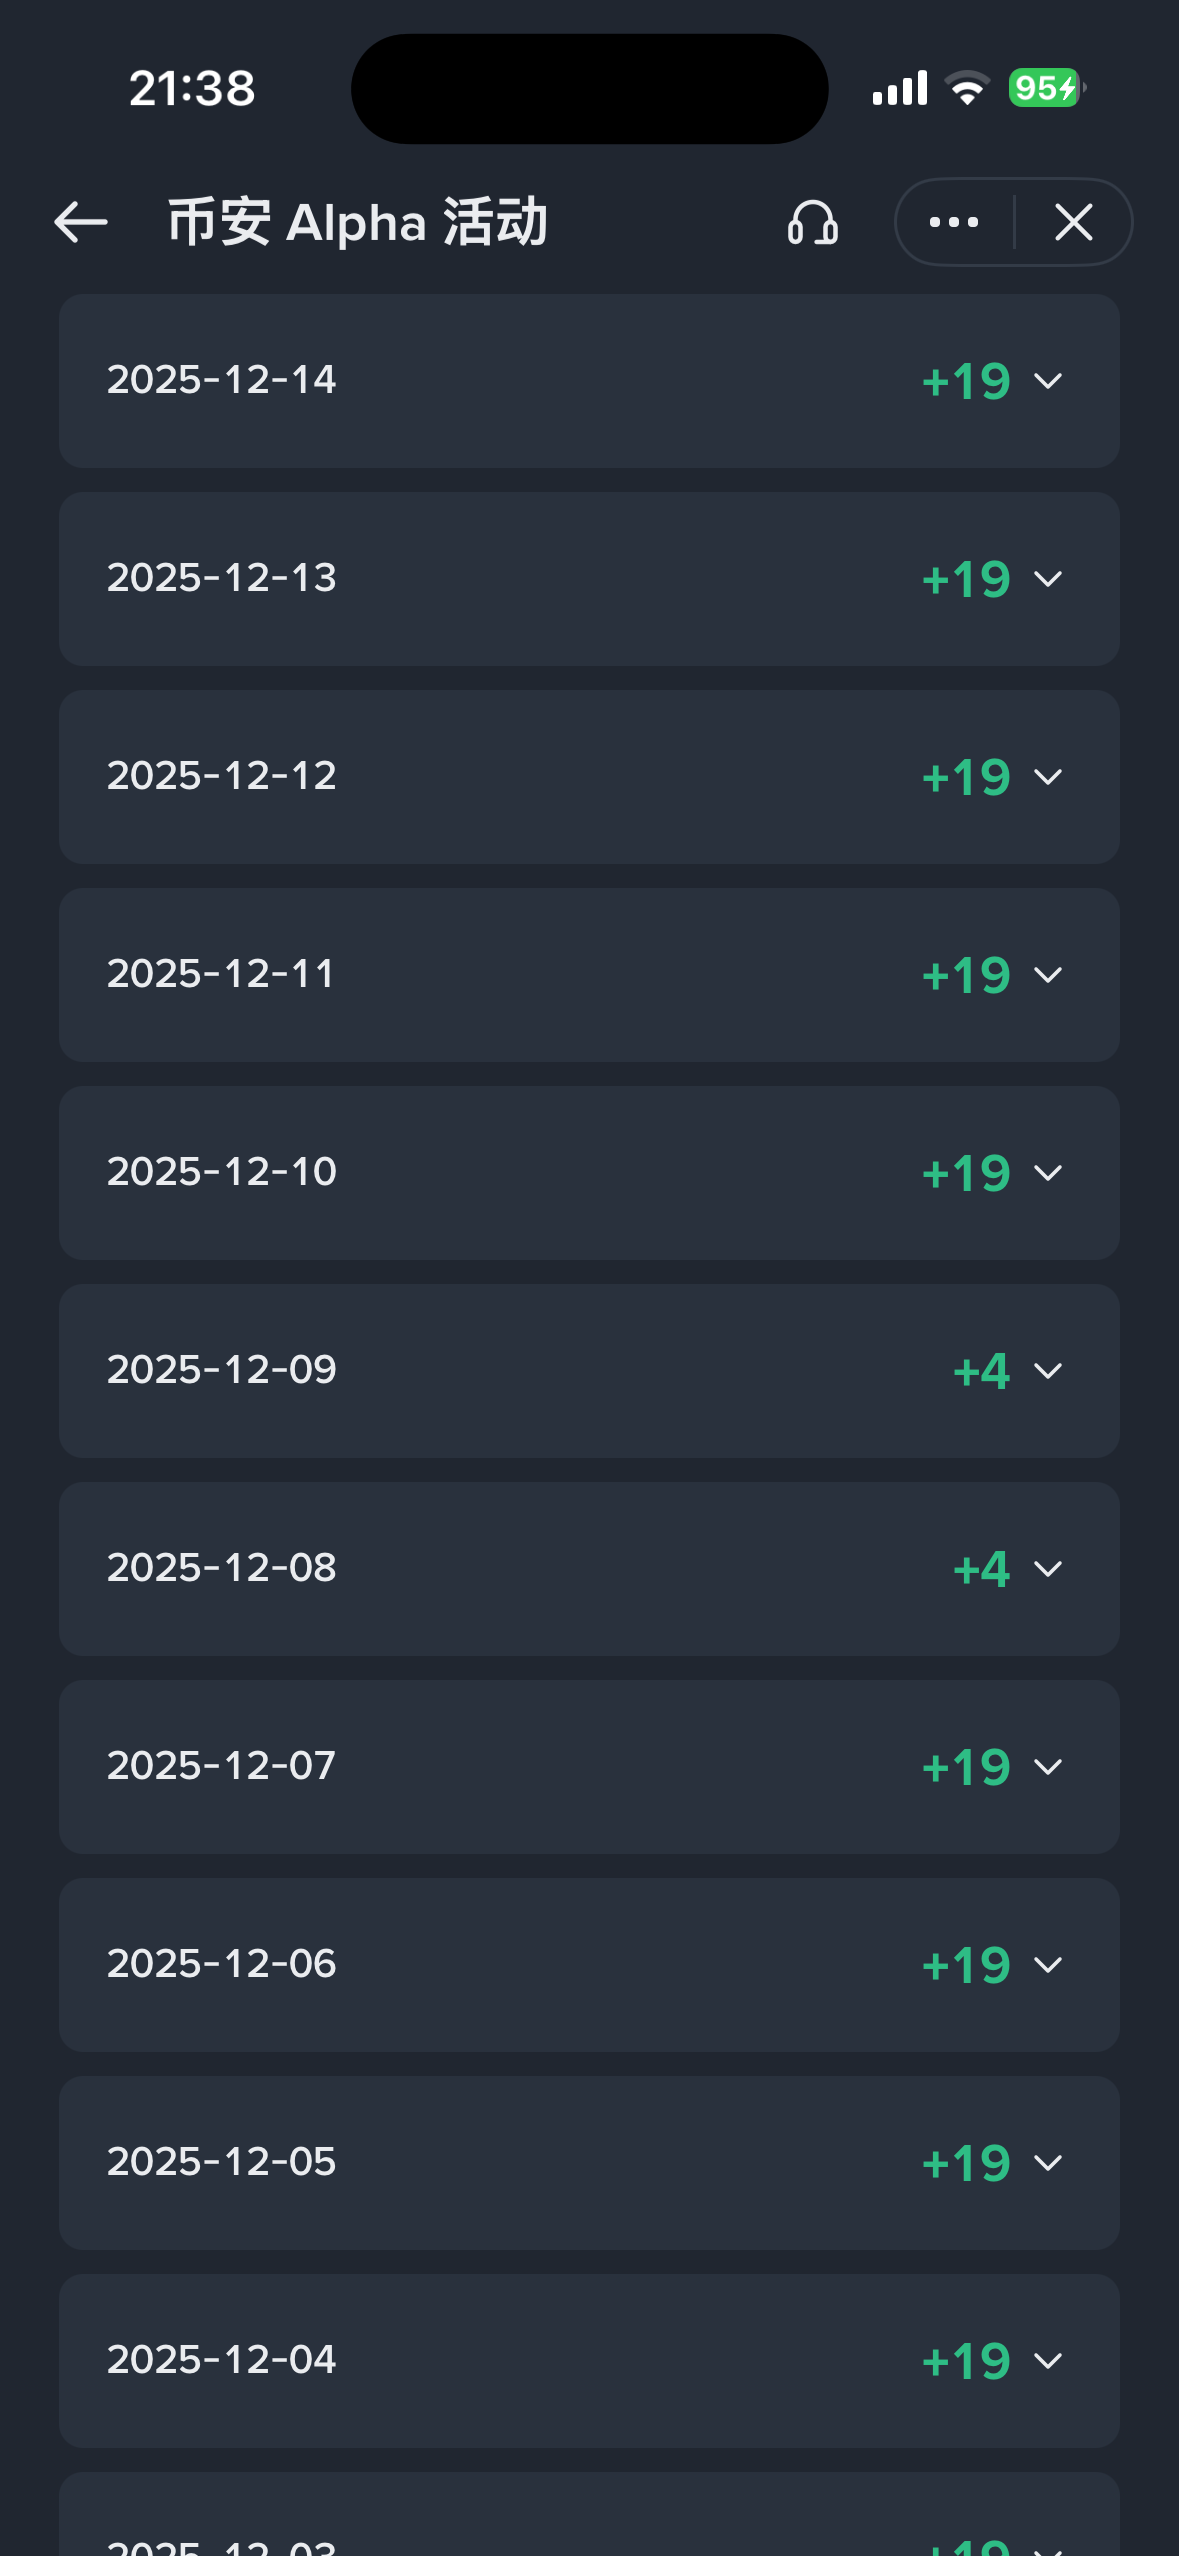Expand the 2025-12-14 entry chevron
1179x2556 pixels.
pyautogui.click(x=1048, y=381)
